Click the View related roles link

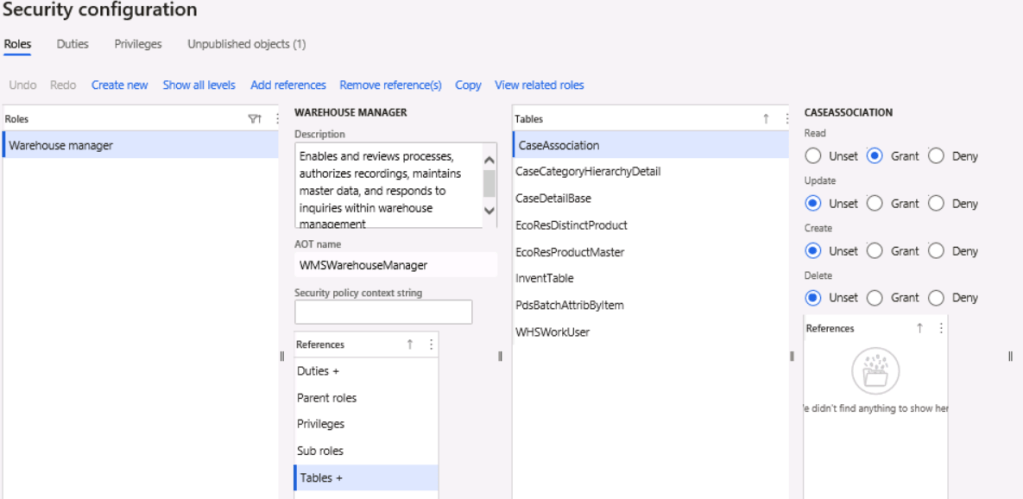(539, 85)
